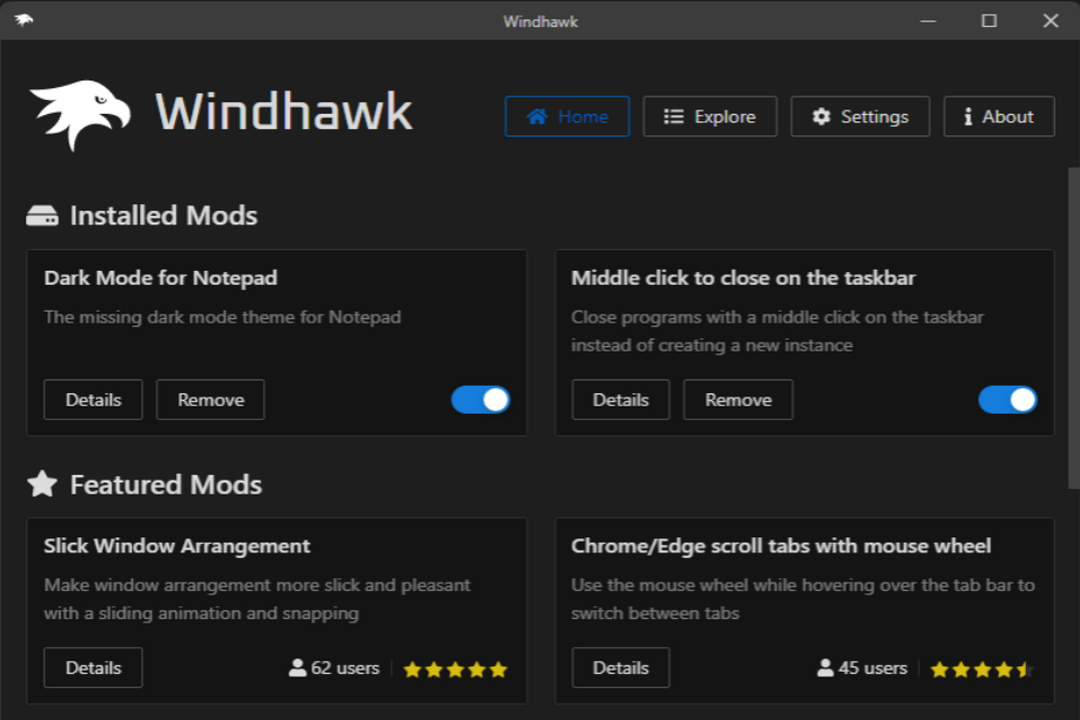1080x720 pixels.
Task: Click the 45 users count label
Action: pos(870,667)
